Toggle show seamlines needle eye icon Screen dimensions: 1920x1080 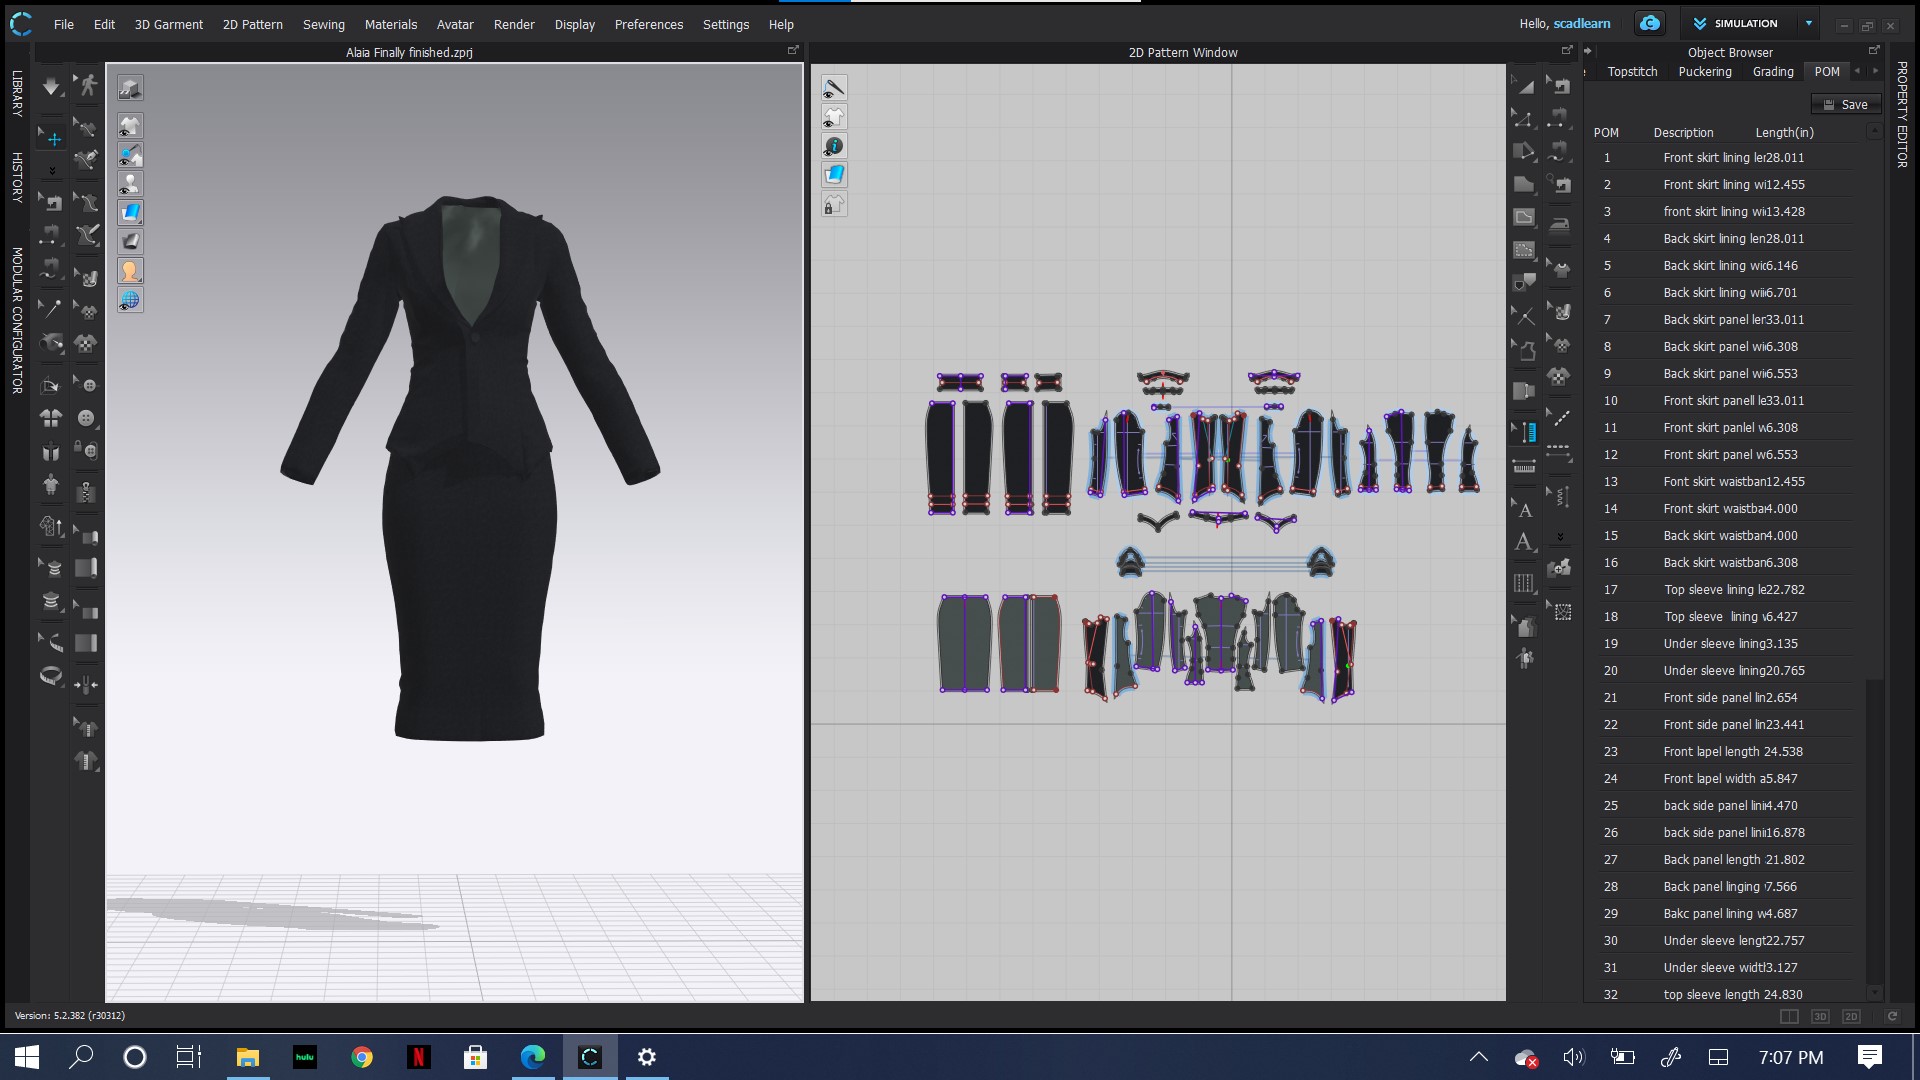coord(834,89)
